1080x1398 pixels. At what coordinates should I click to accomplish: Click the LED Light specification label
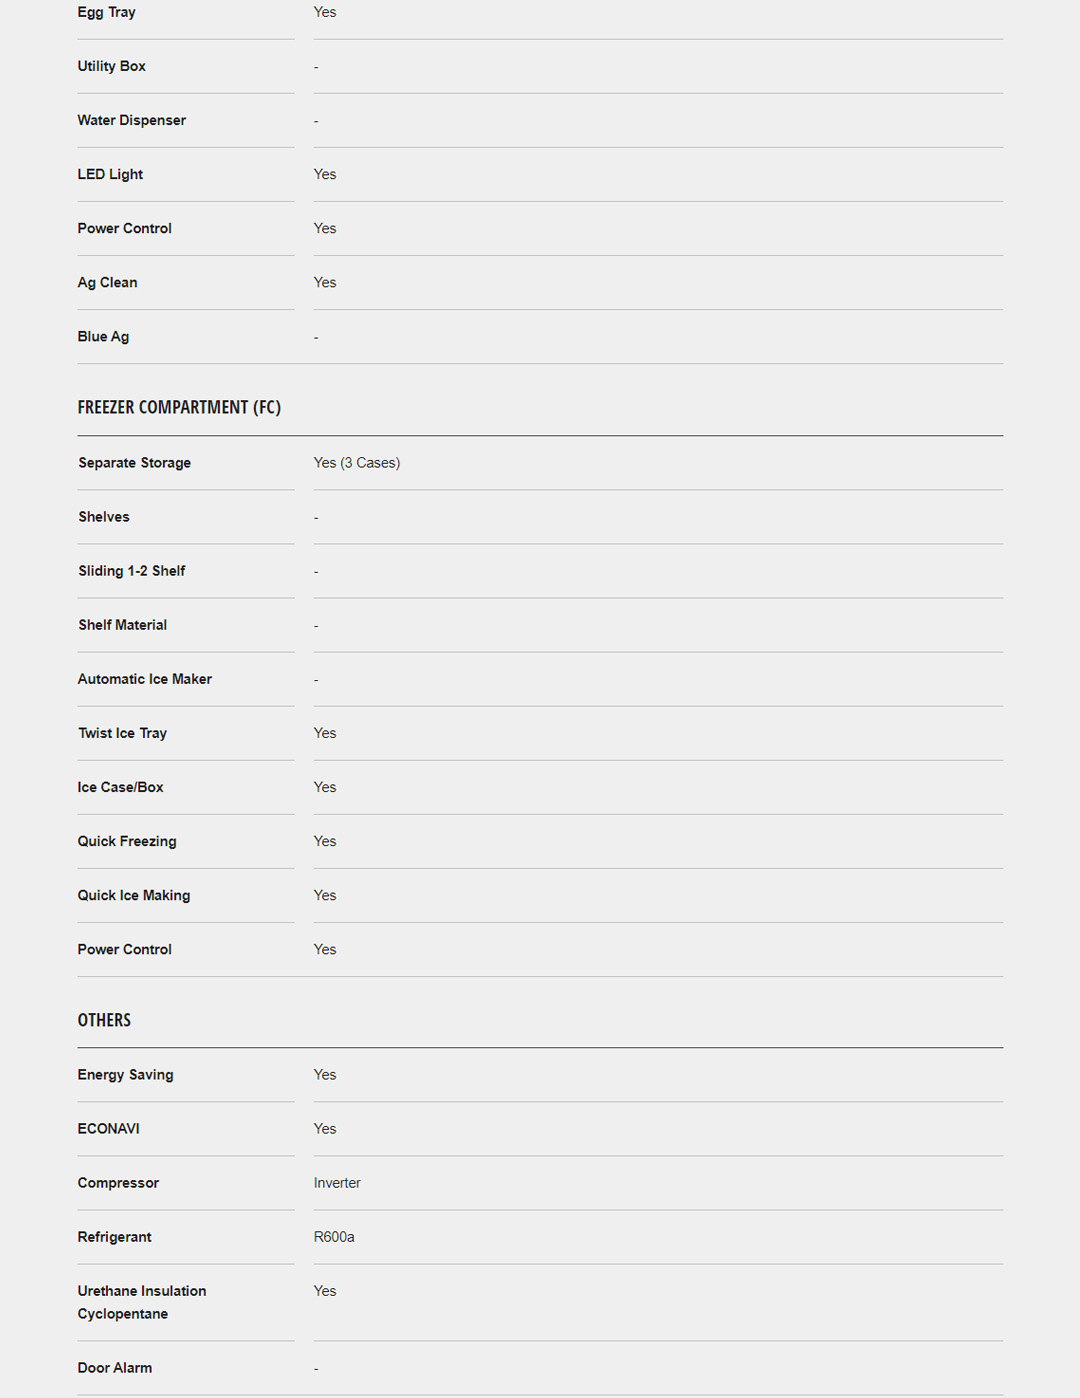110,174
